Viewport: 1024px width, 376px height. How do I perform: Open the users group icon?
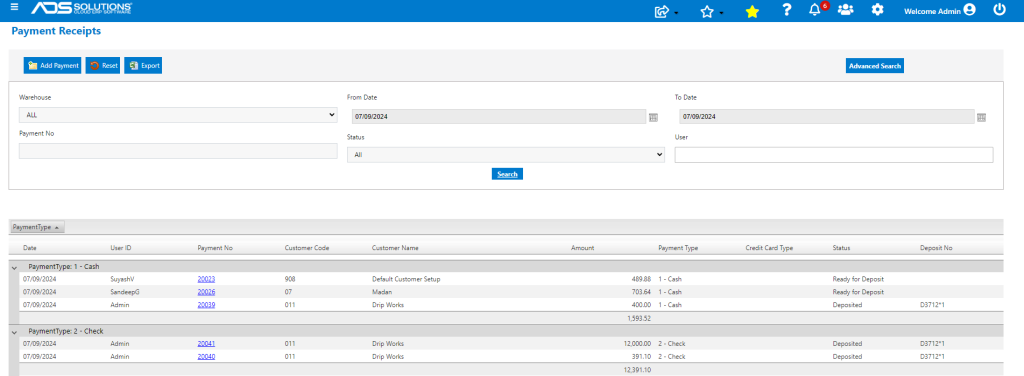tap(845, 10)
